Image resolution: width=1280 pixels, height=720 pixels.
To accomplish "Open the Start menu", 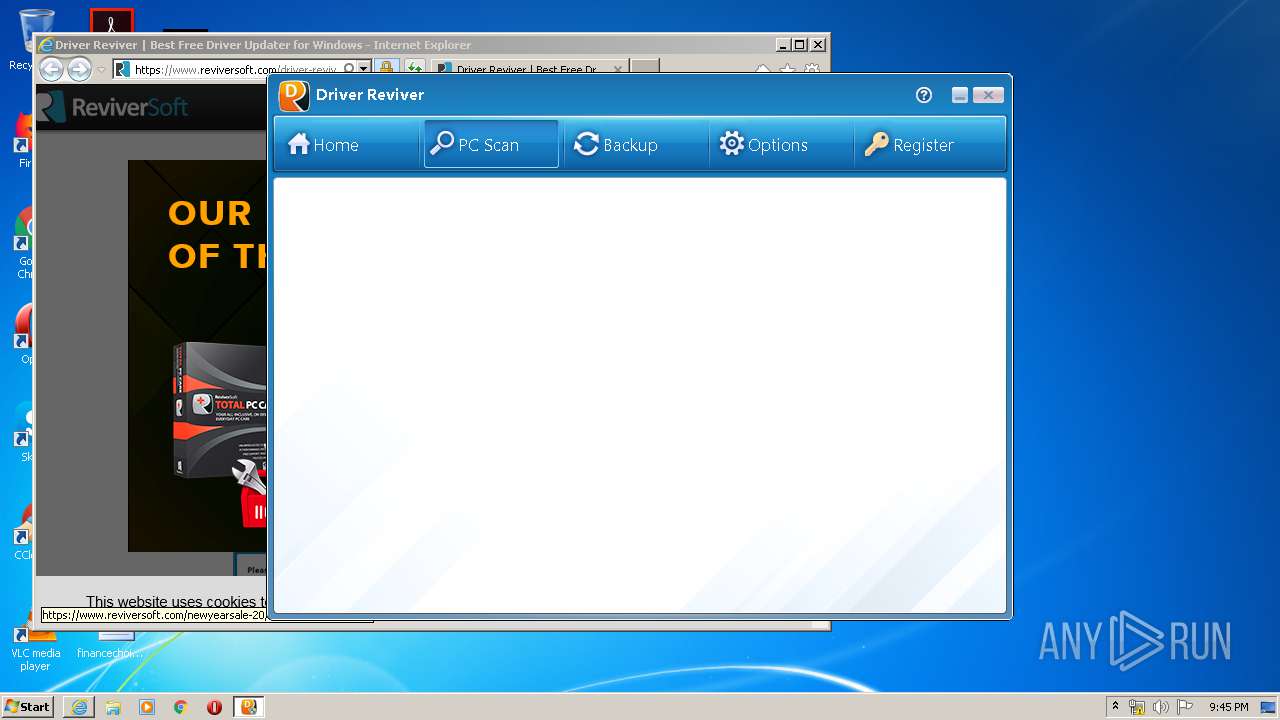I will pyautogui.click(x=27, y=706).
